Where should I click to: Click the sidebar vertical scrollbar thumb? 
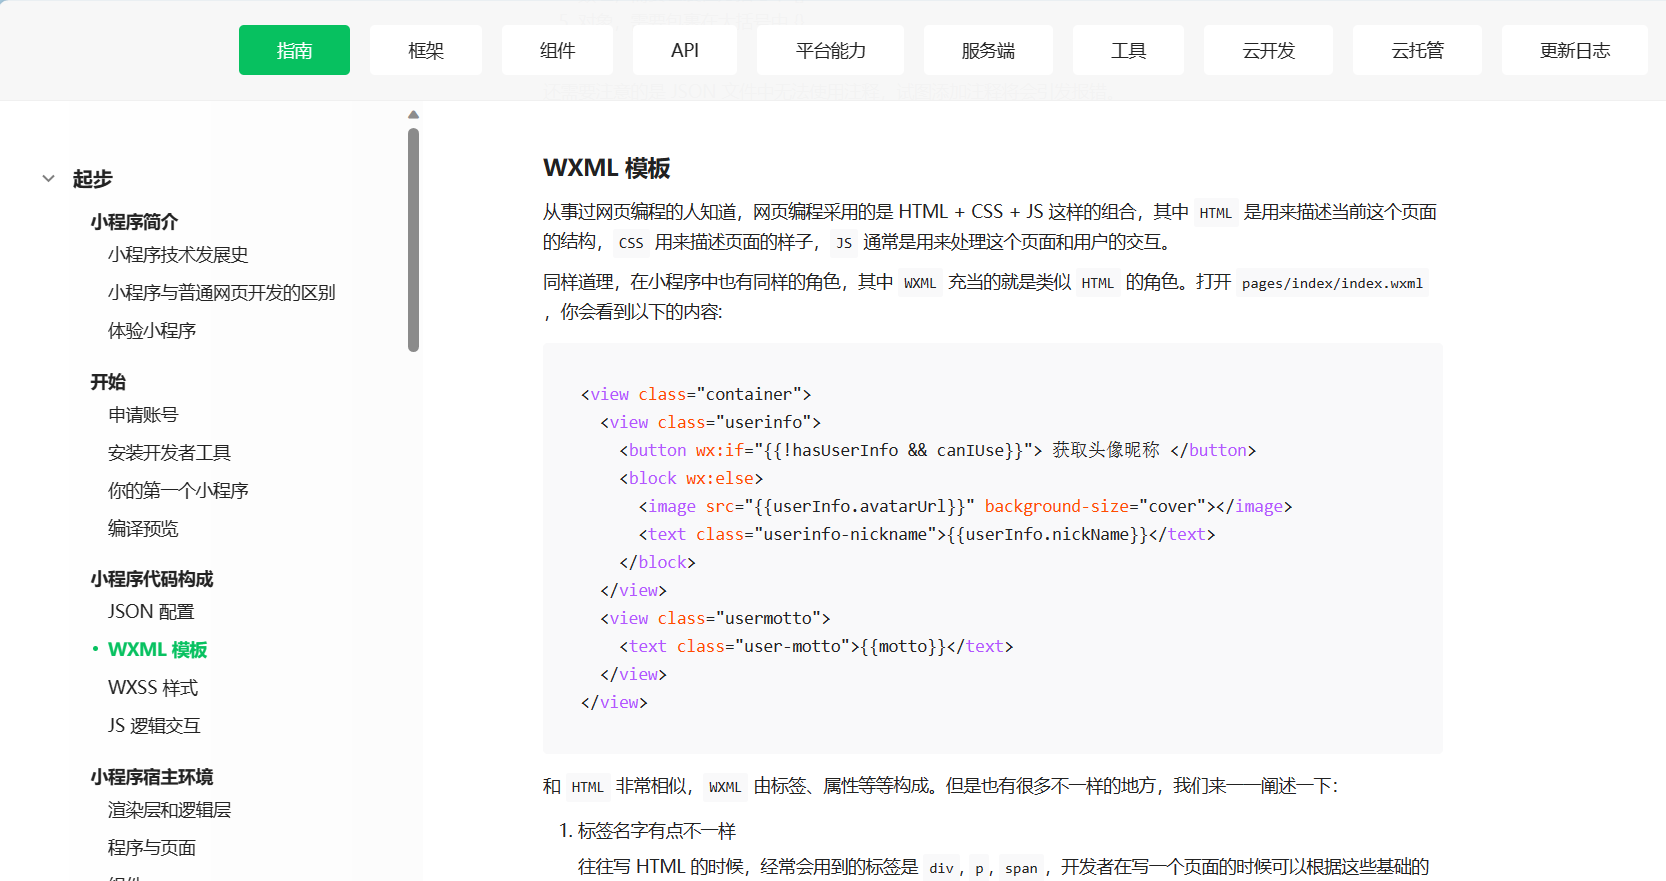pos(413,240)
